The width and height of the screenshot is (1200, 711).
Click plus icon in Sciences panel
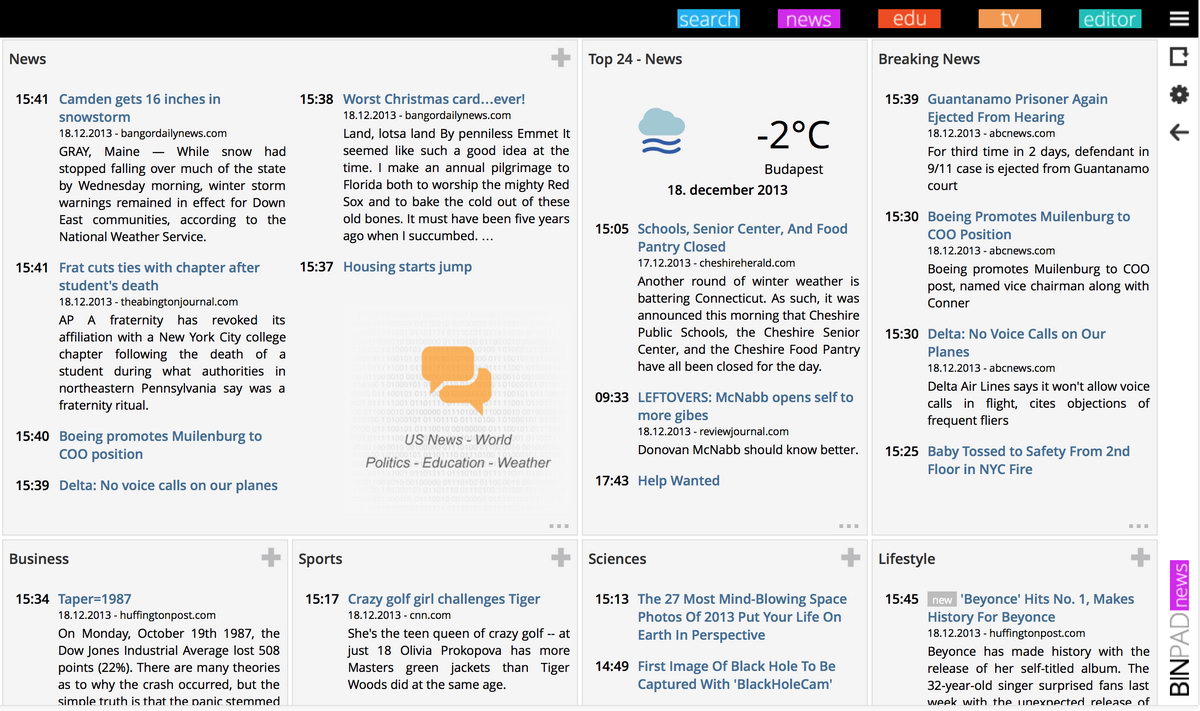click(851, 557)
